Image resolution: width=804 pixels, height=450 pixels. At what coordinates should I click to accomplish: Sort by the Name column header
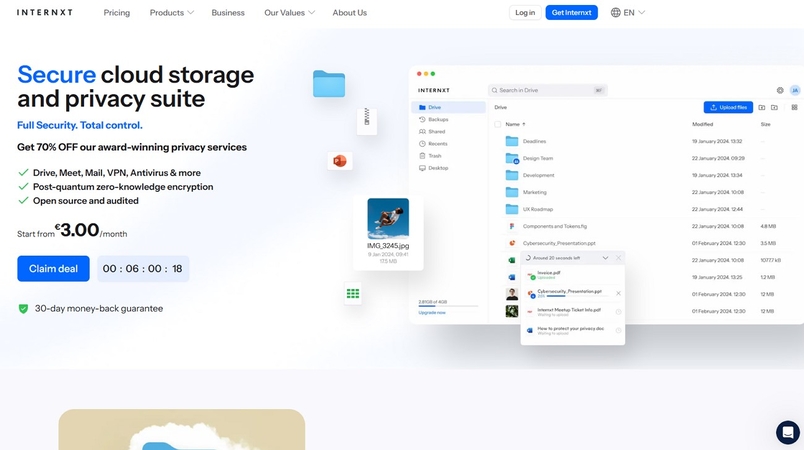click(515, 124)
